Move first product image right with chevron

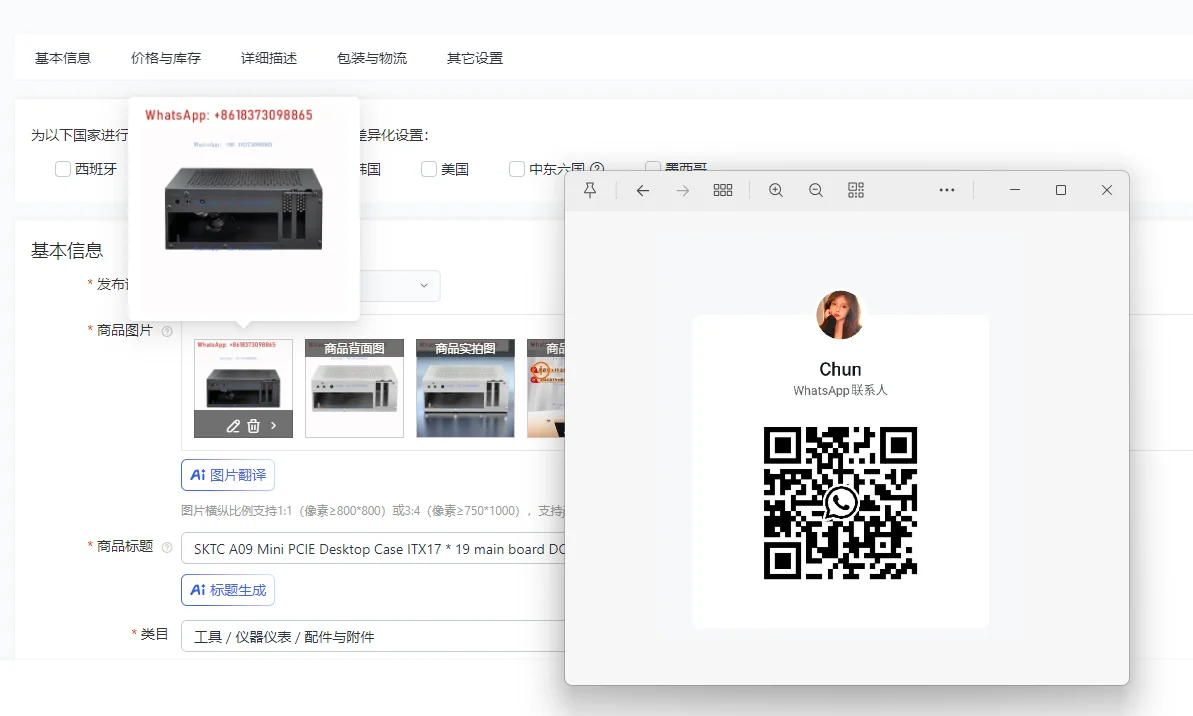click(274, 426)
